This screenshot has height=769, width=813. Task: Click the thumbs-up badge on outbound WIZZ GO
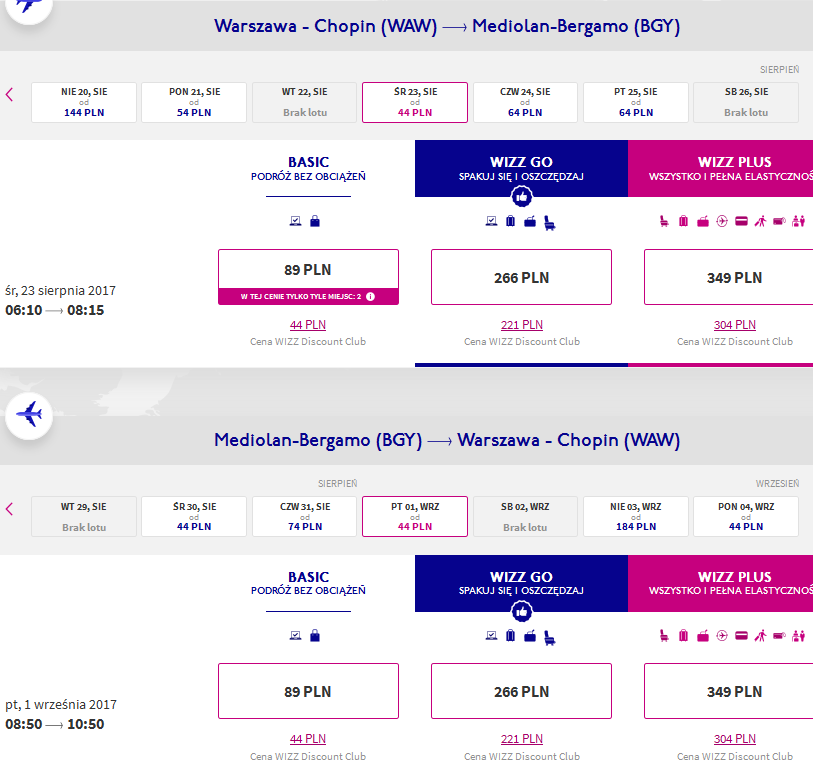[x=522, y=197]
